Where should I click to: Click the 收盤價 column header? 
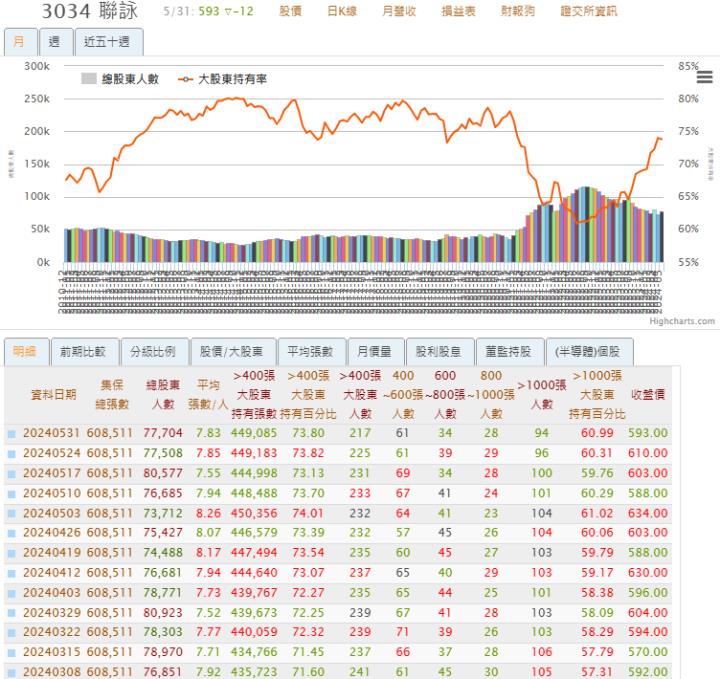[649, 394]
